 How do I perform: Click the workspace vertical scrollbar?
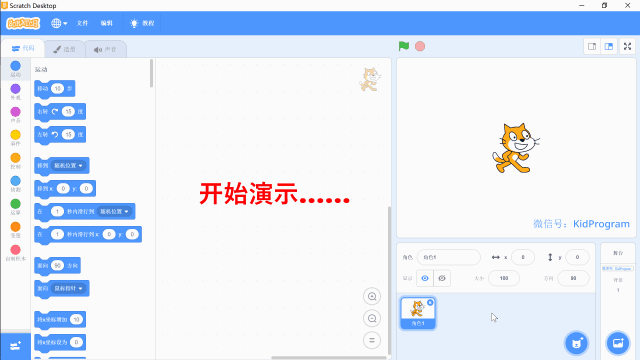coord(389,280)
